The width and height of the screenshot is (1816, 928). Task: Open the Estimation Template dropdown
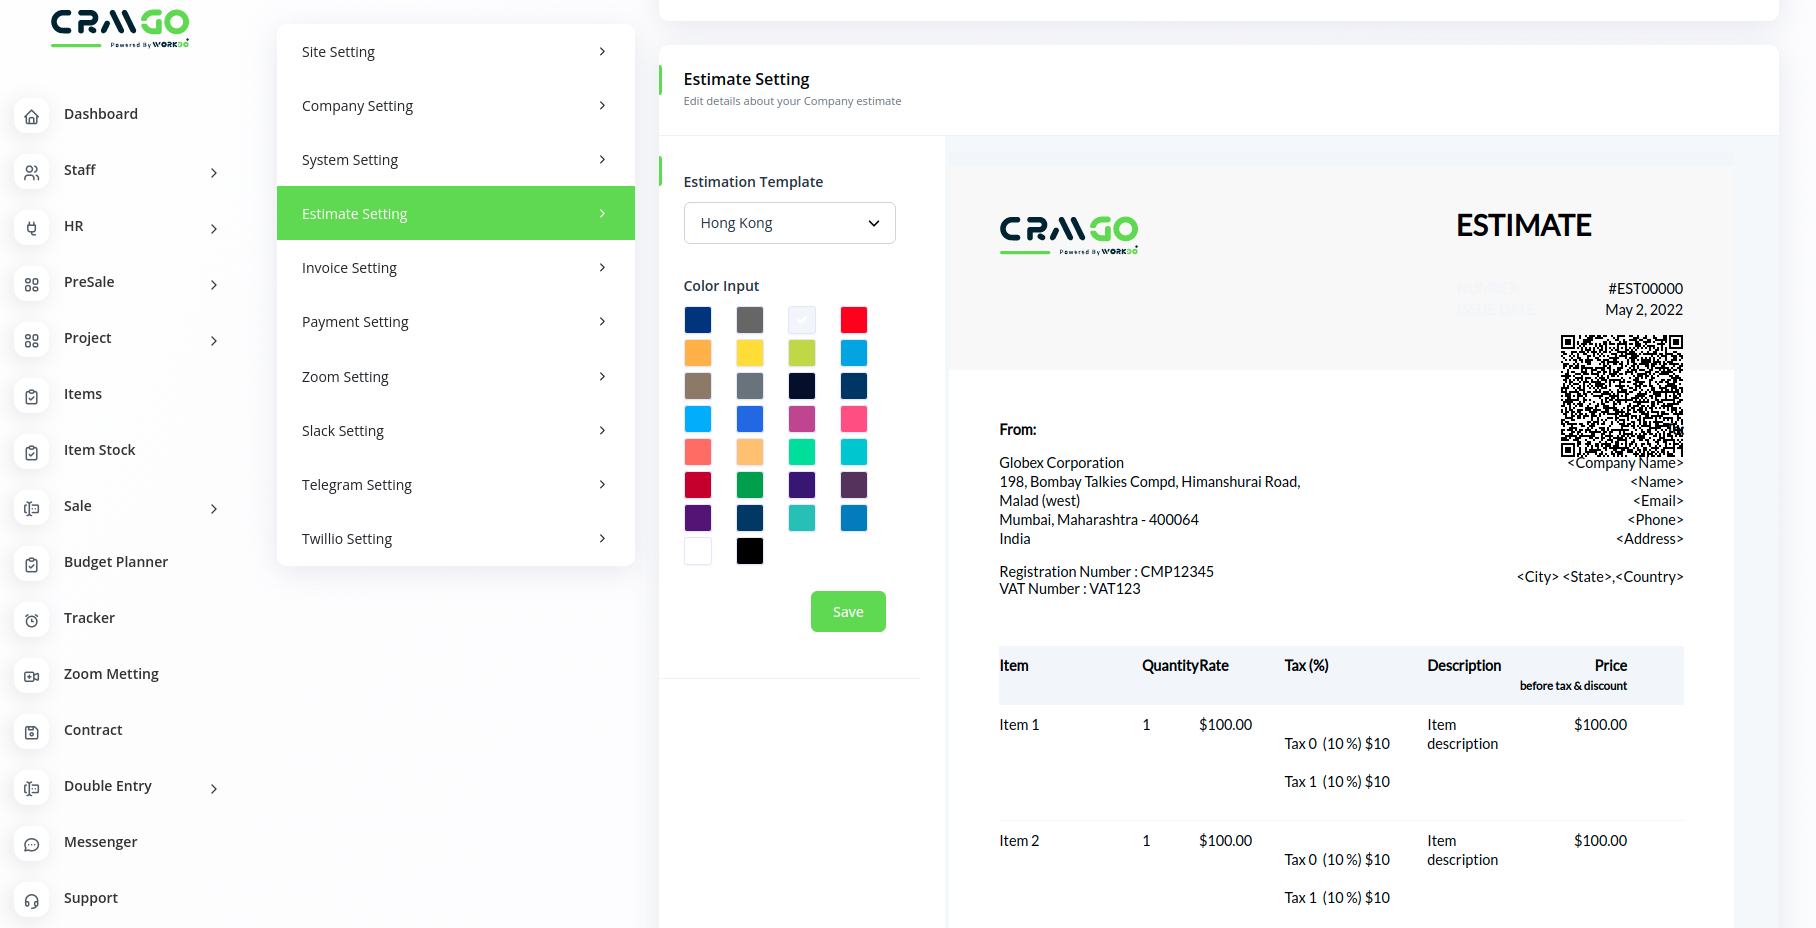(789, 223)
